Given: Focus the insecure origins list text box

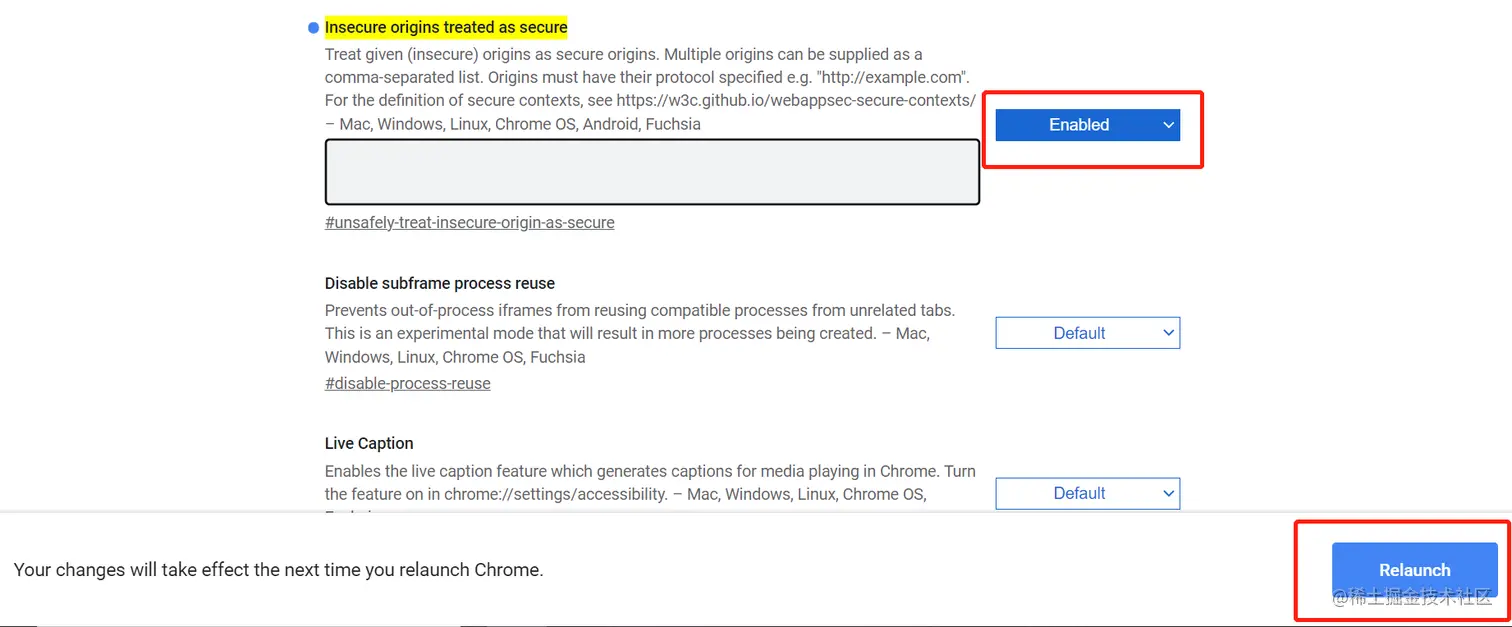Looking at the screenshot, I should click(x=652, y=172).
